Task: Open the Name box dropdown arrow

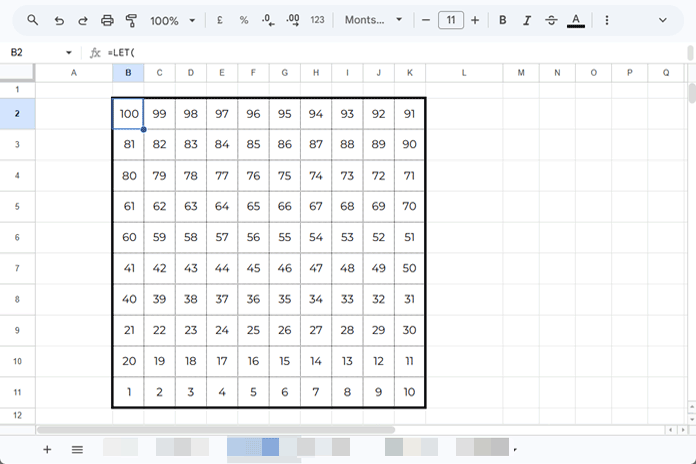Action: pyautogui.click(x=69, y=53)
